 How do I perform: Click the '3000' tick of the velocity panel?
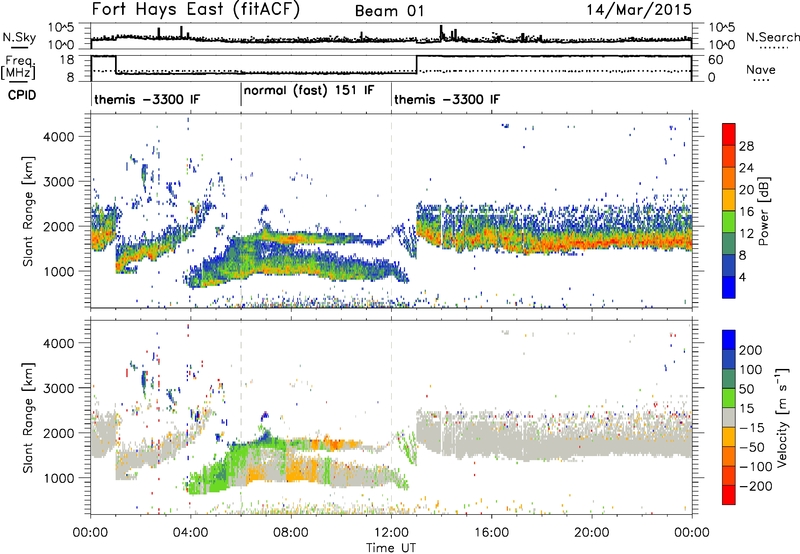59,388
